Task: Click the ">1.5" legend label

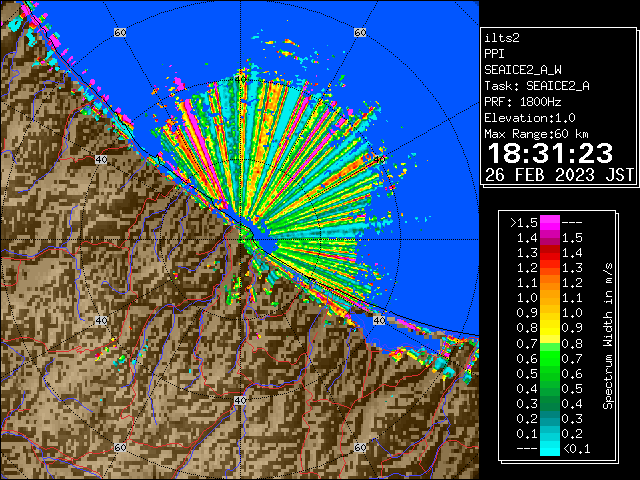Action: pos(524,223)
